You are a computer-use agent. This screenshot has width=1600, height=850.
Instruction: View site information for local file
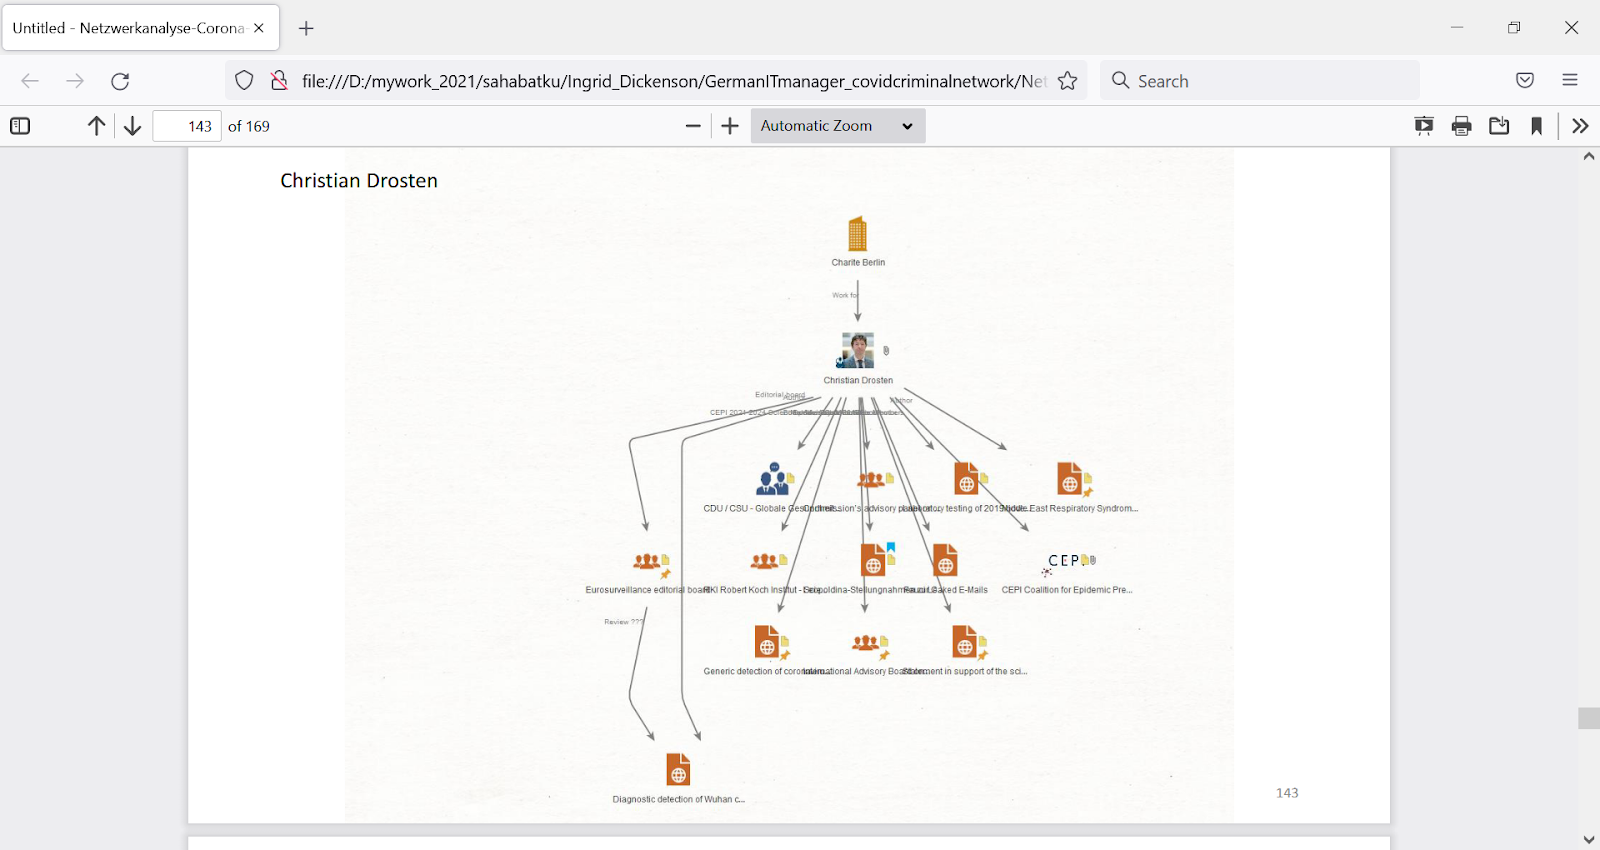point(279,81)
